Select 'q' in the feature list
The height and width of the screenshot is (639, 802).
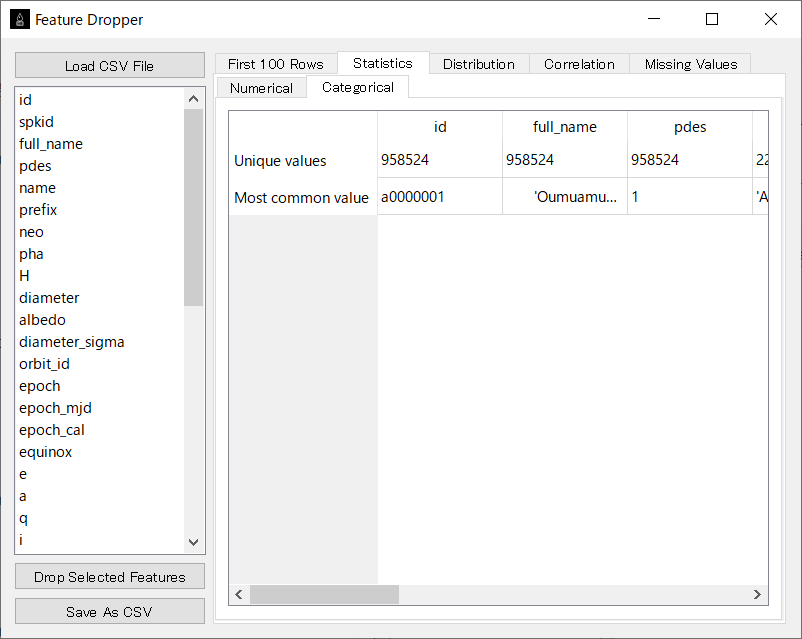point(100,518)
